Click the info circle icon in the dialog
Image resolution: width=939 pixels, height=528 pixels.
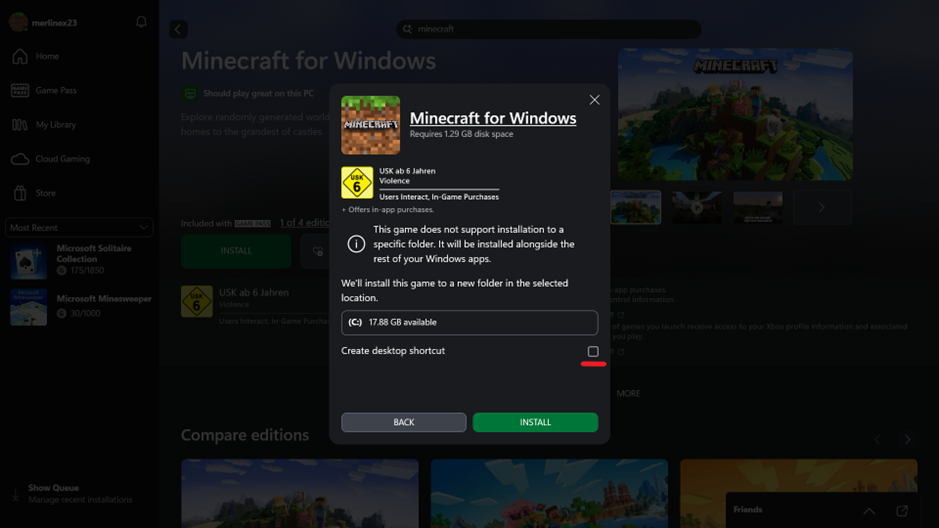point(356,244)
